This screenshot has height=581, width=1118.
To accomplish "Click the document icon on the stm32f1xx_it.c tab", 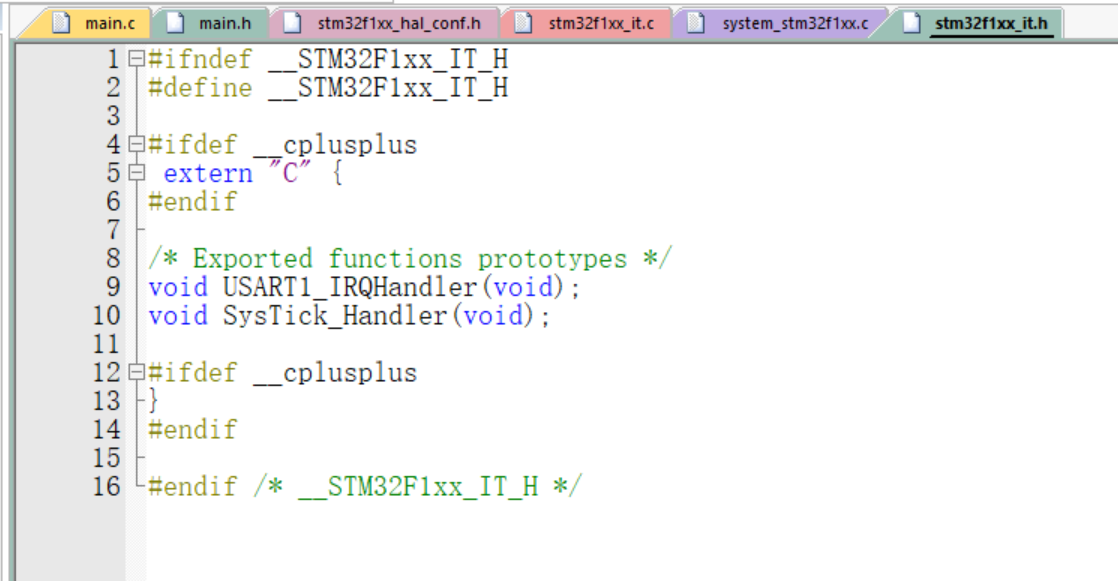I will (523, 23).
